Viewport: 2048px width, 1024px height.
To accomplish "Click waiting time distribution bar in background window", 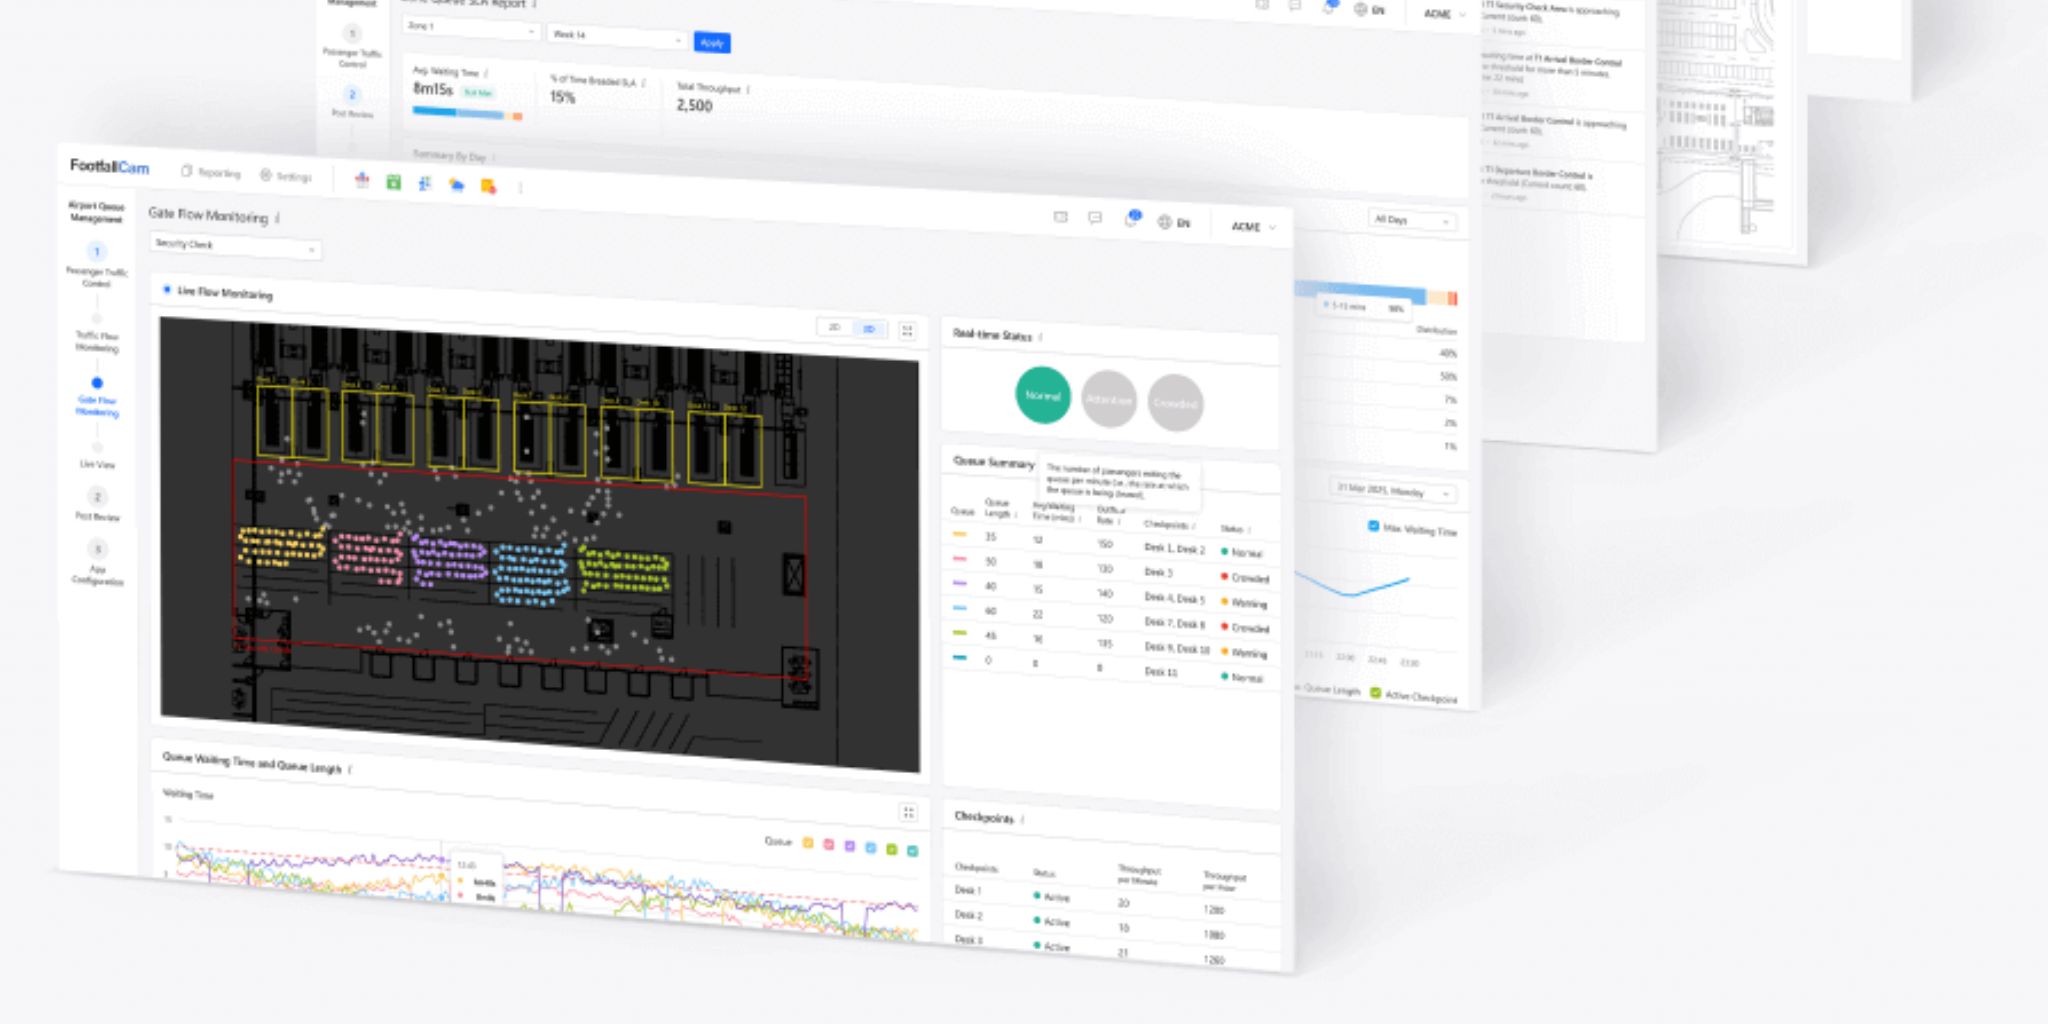I will (1375, 292).
